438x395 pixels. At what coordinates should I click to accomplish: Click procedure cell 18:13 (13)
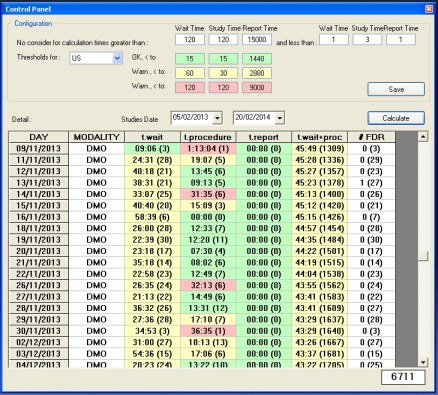(208, 342)
